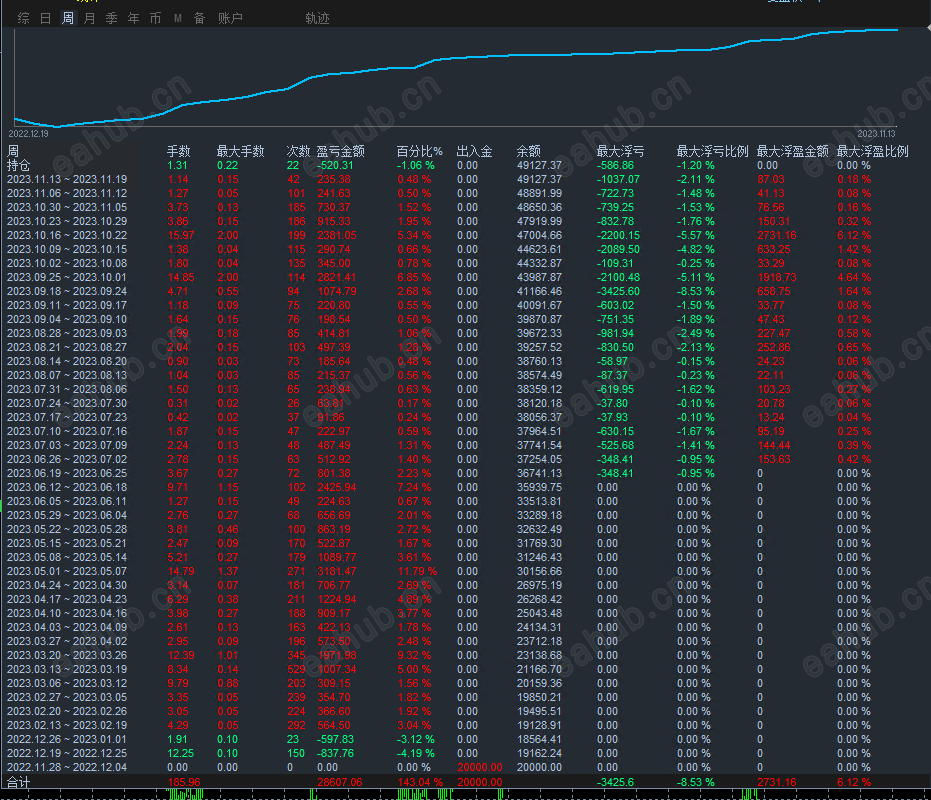Select row 2023.09.25 ~ 2023.10.01
This screenshot has width=931, height=800.
[x=466, y=277]
